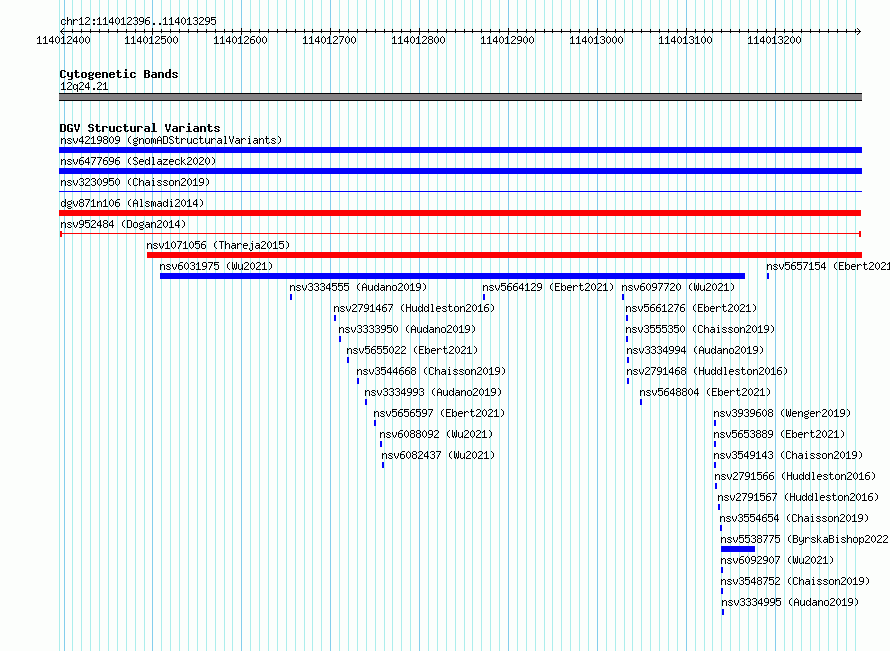Click nsv6097720 Wu2021 label
This screenshot has width=890, height=651.
pyautogui.click(x=678, y=287)
